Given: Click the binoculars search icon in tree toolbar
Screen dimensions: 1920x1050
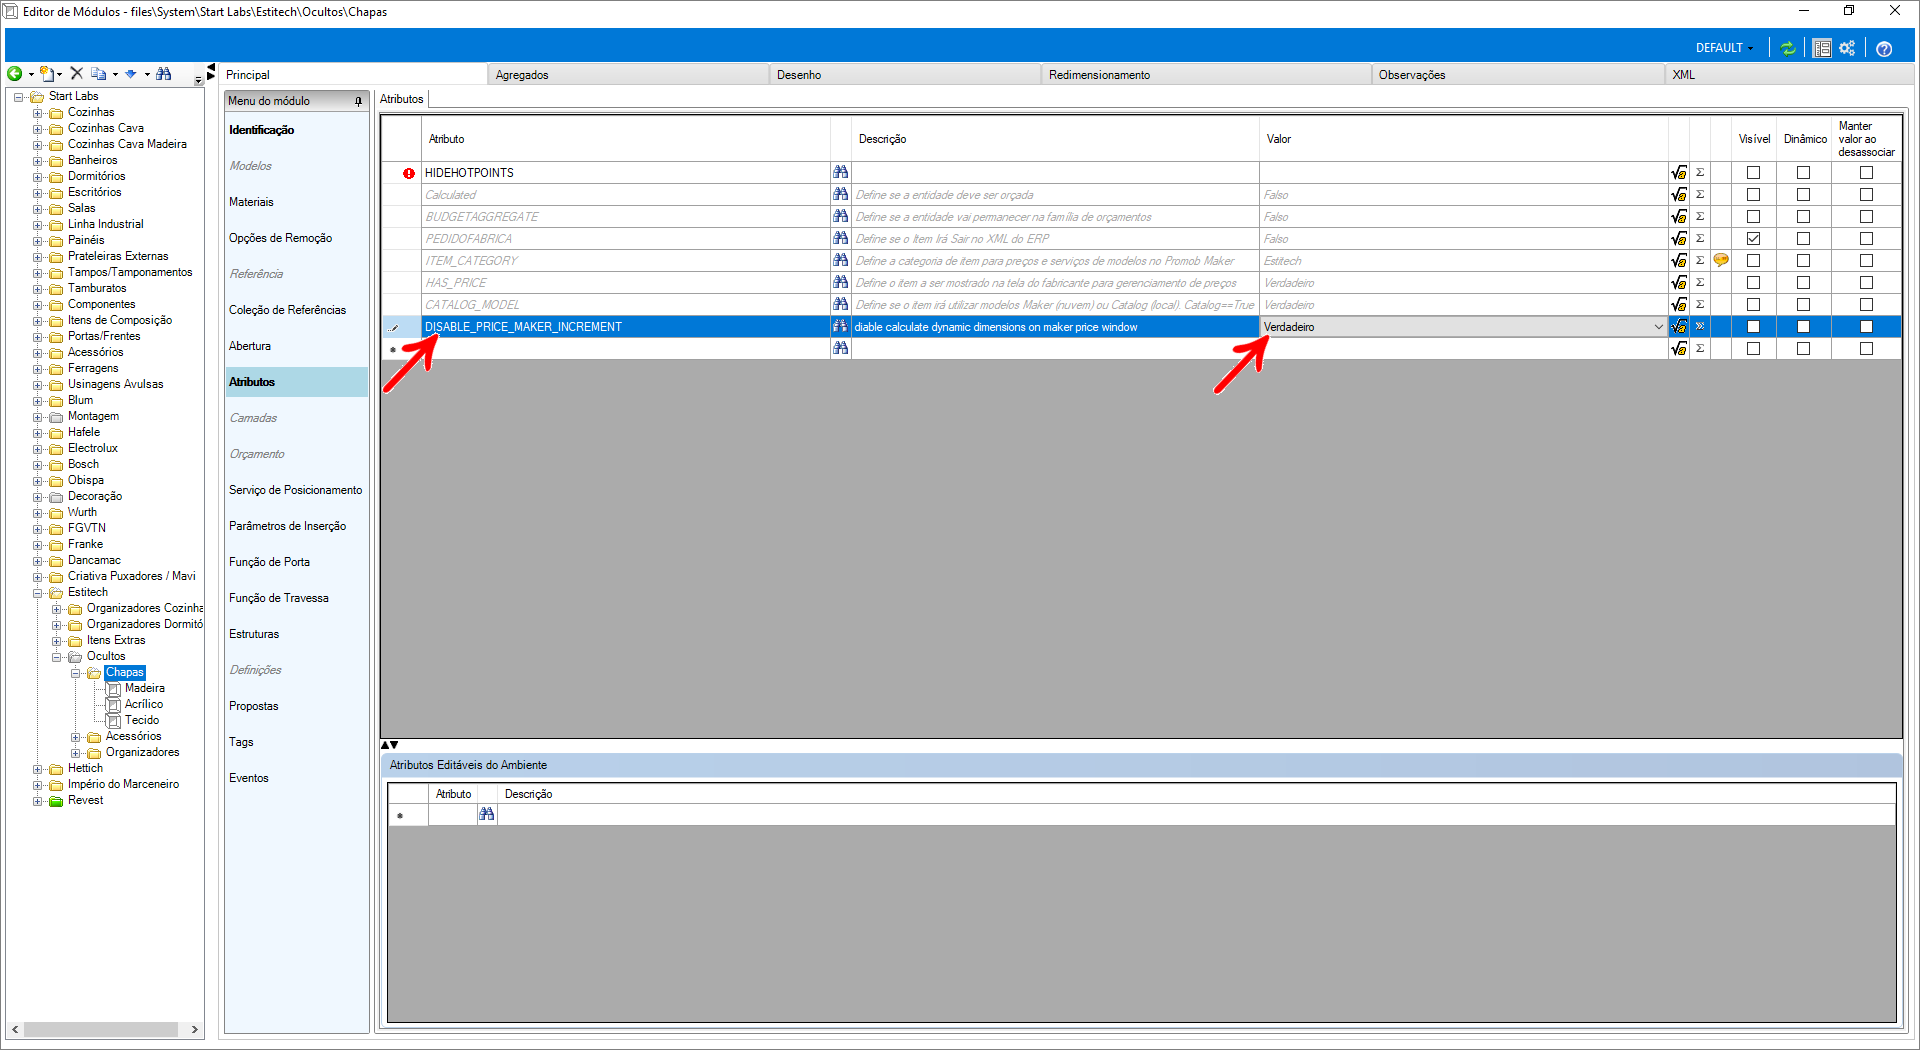Looking at the screenshot, I should pyautogui.click(x=164, y=74).
